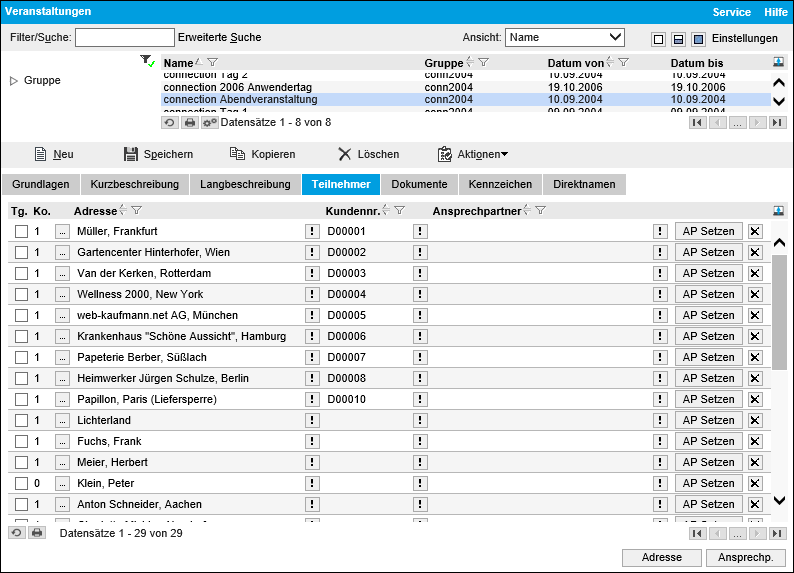
Task: Click the filter funnel icon next to Name column
Action: point(213,62)
